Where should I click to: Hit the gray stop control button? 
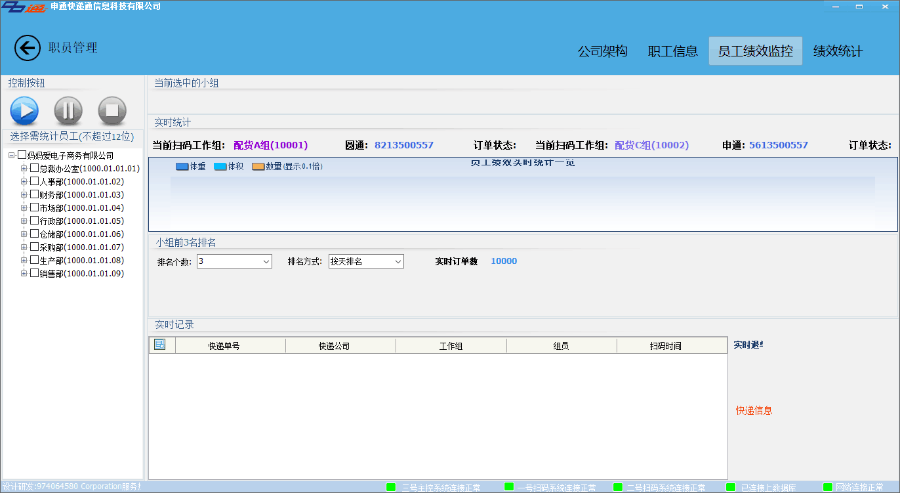pos(112,110)
